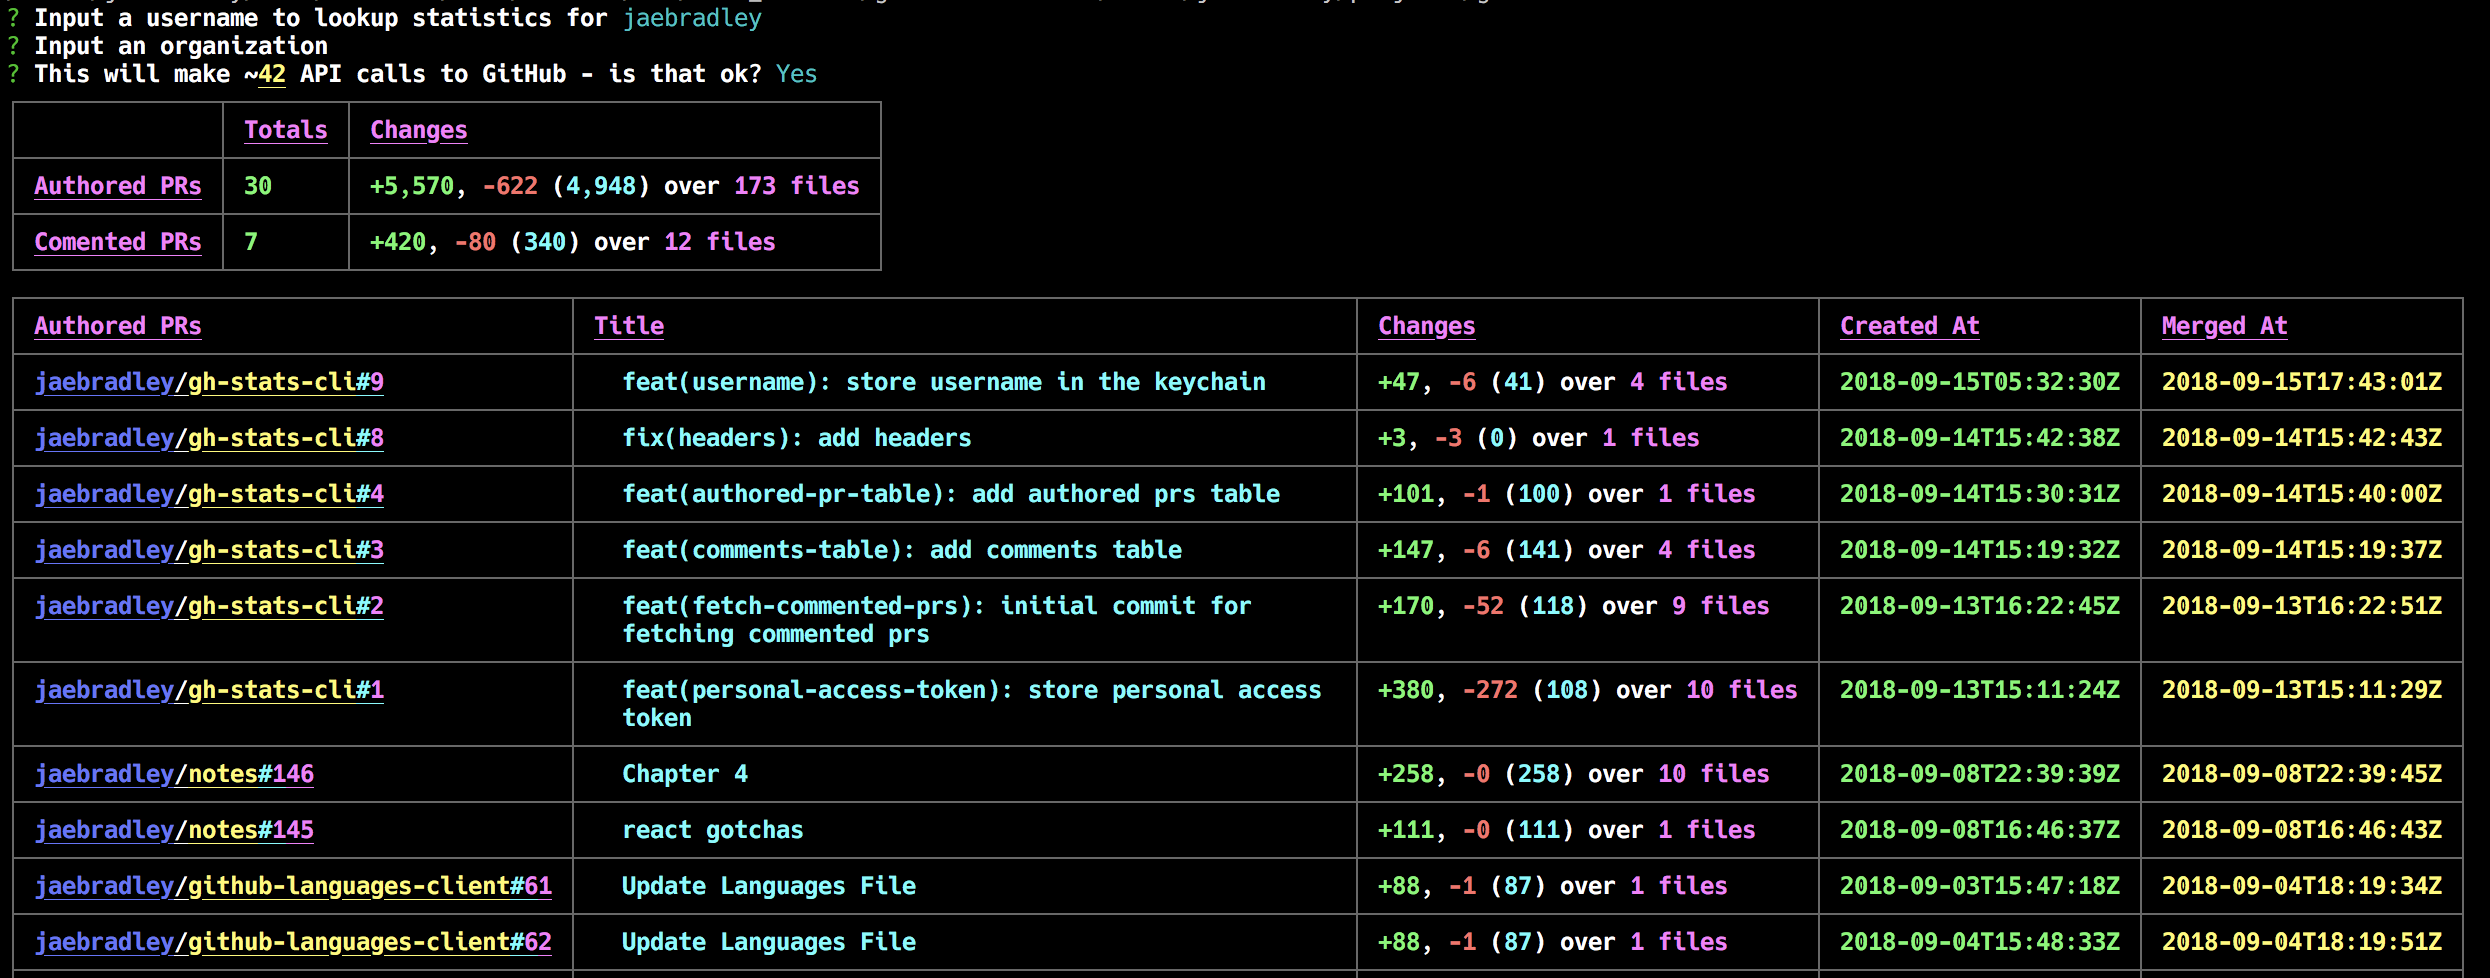Click the Title column header
Image resolution: width=2490 pixels, height=978 pixels.
click(629, 326)
